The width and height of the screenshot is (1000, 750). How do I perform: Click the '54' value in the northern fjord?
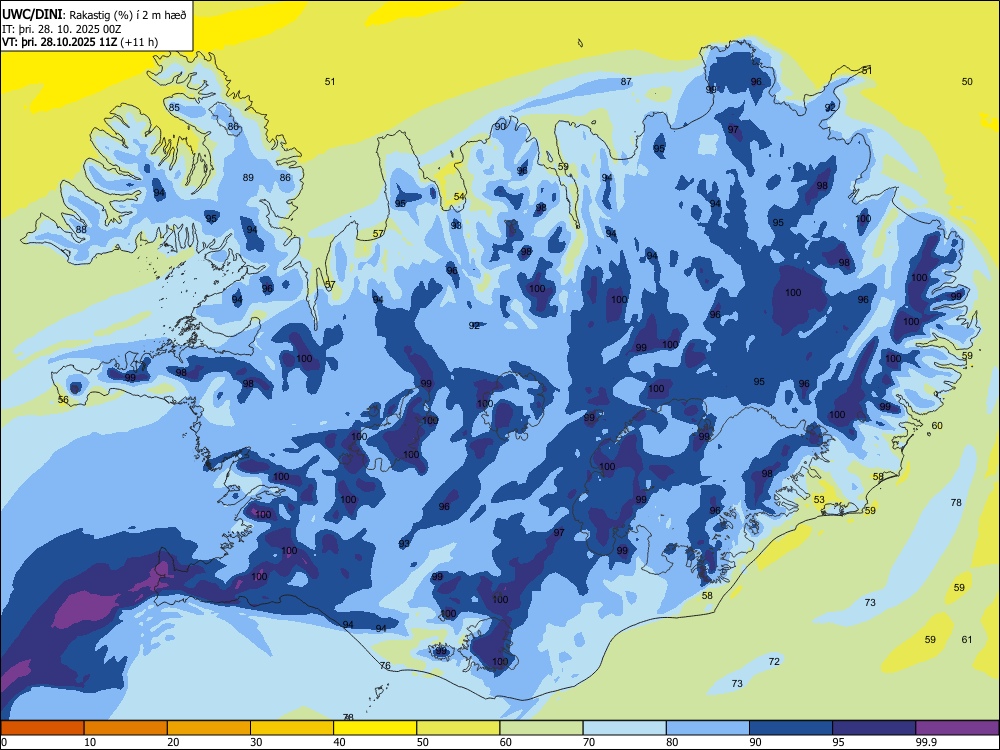459,196
